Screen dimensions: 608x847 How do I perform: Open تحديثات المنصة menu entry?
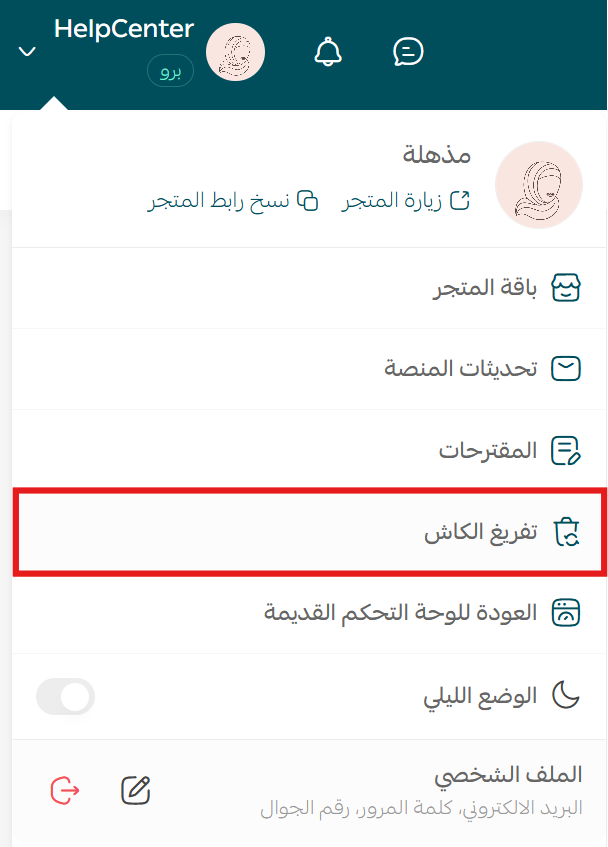coord(309,369)
